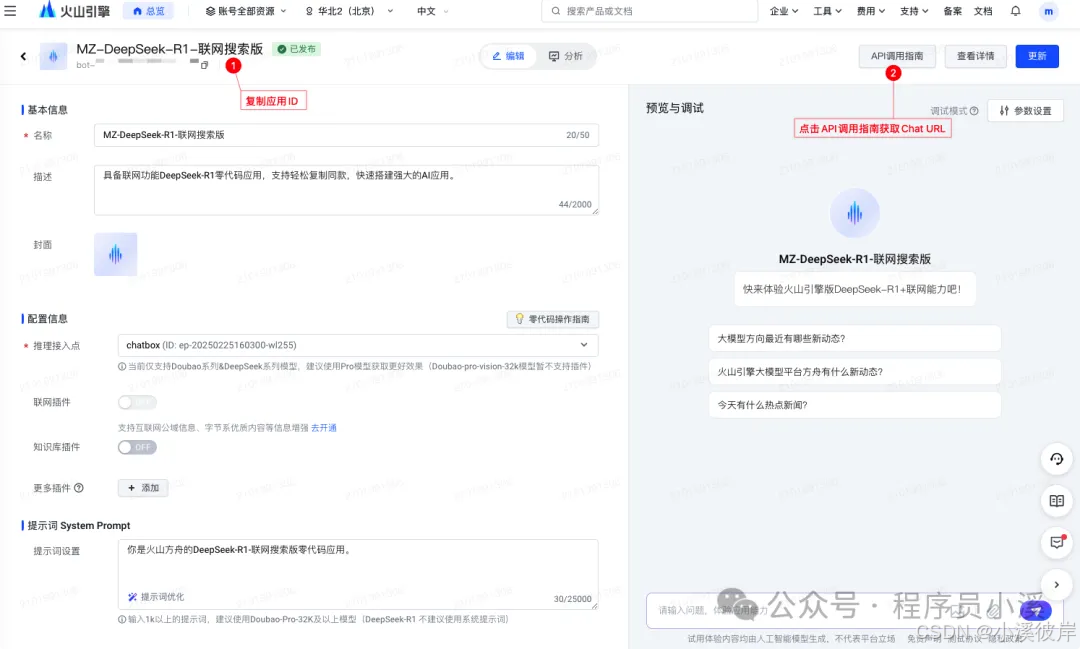Toggle the 联网插件 switch
The width and height of the screenshot is (1080, 649).
click(x=137, y=402)
